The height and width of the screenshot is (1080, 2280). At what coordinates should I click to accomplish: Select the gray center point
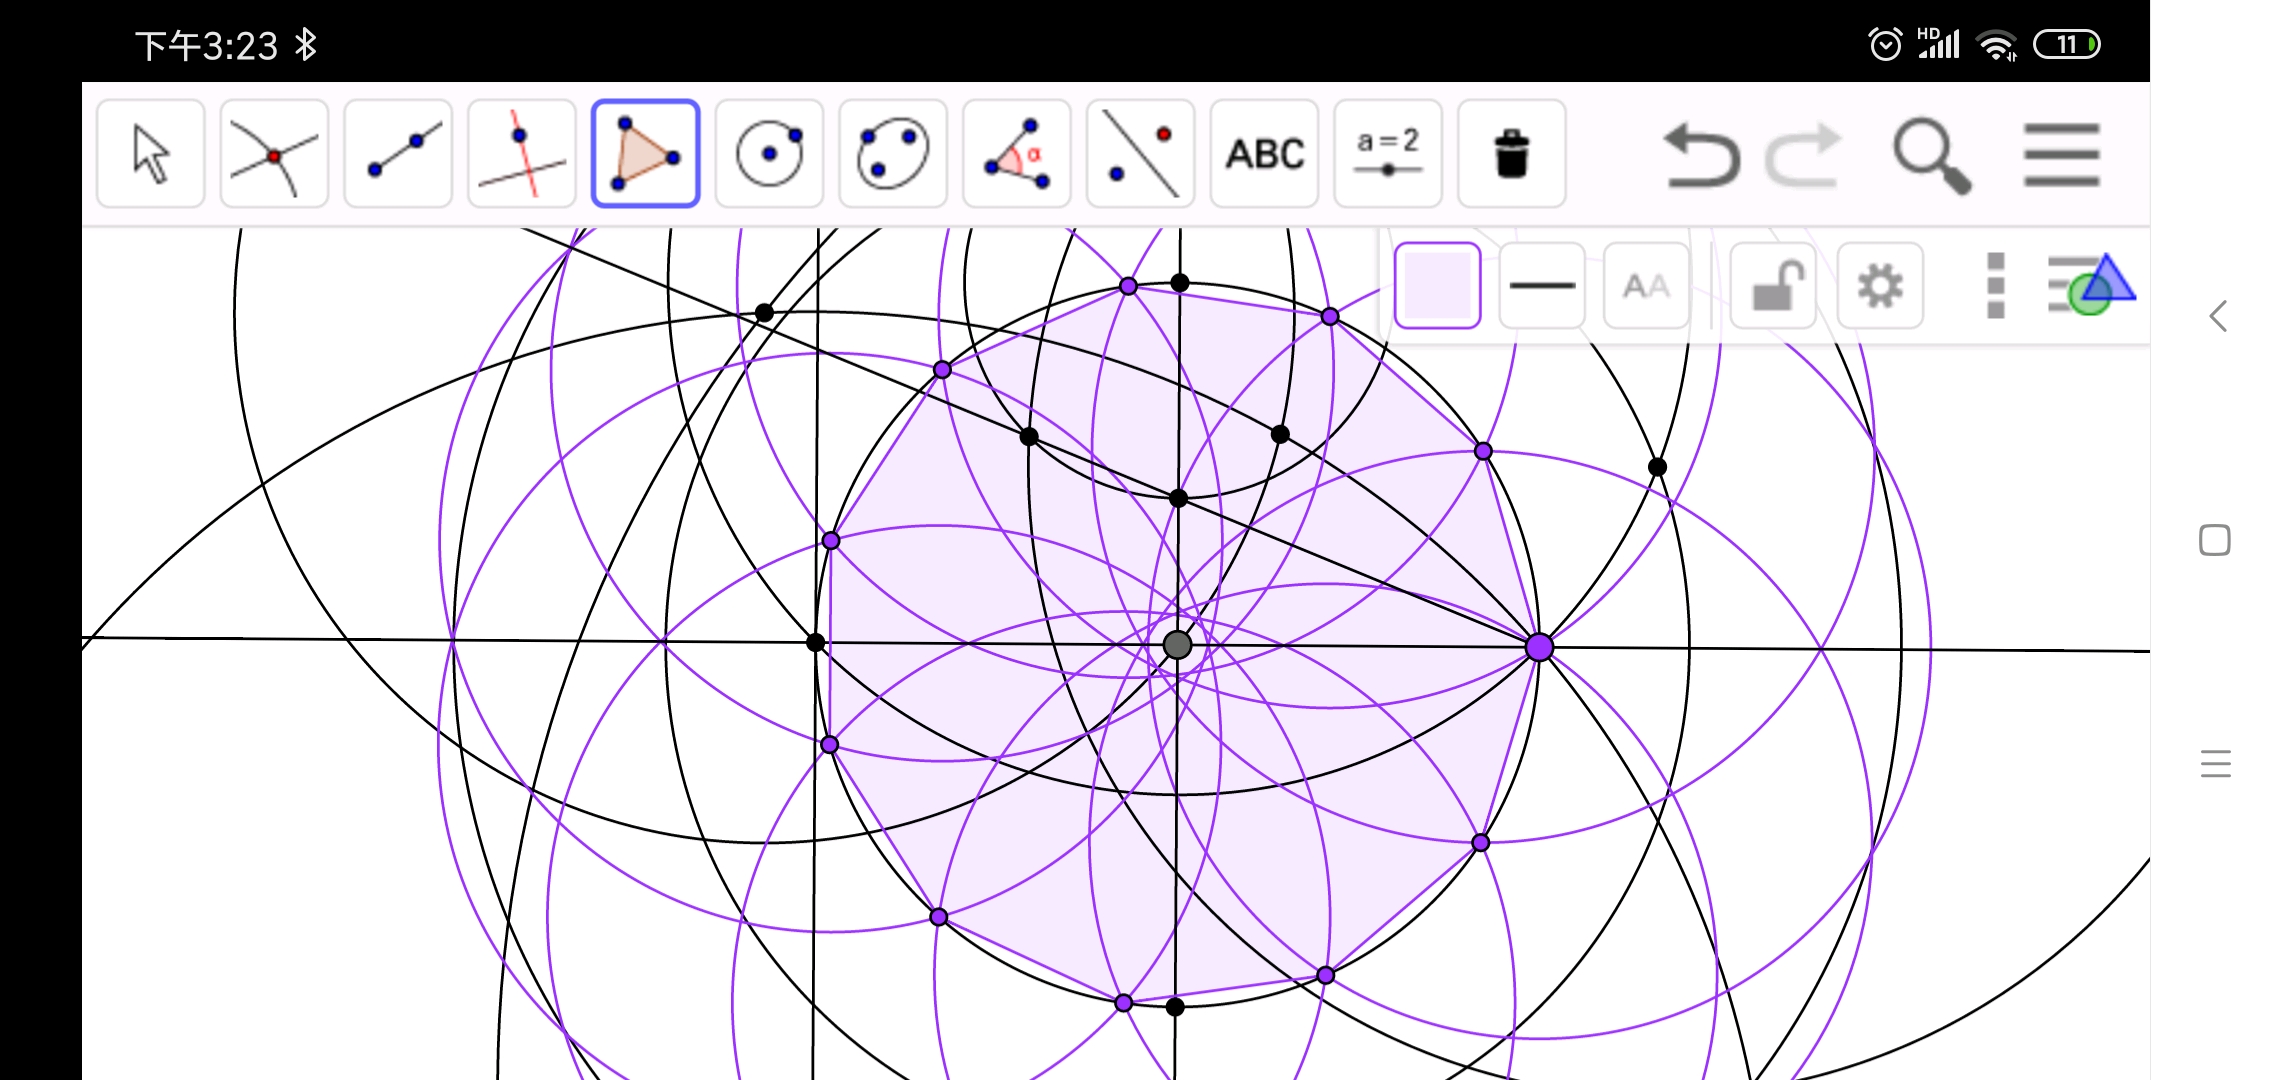pyautogui.click(x=1178, y=645)
